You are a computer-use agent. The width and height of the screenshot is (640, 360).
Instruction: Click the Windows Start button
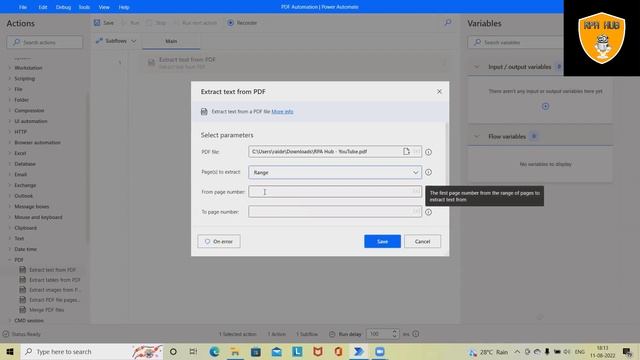(x=10, y=351)
